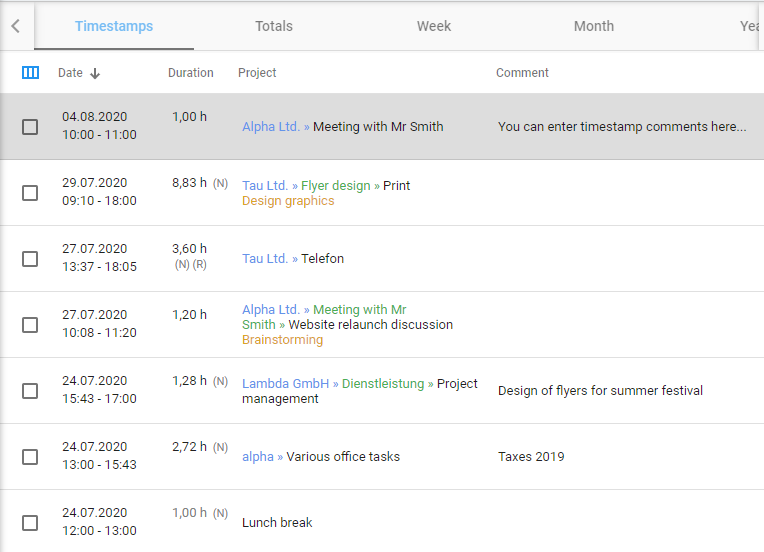
Task: Click the timestamp comment on first row
Action: 622,127
